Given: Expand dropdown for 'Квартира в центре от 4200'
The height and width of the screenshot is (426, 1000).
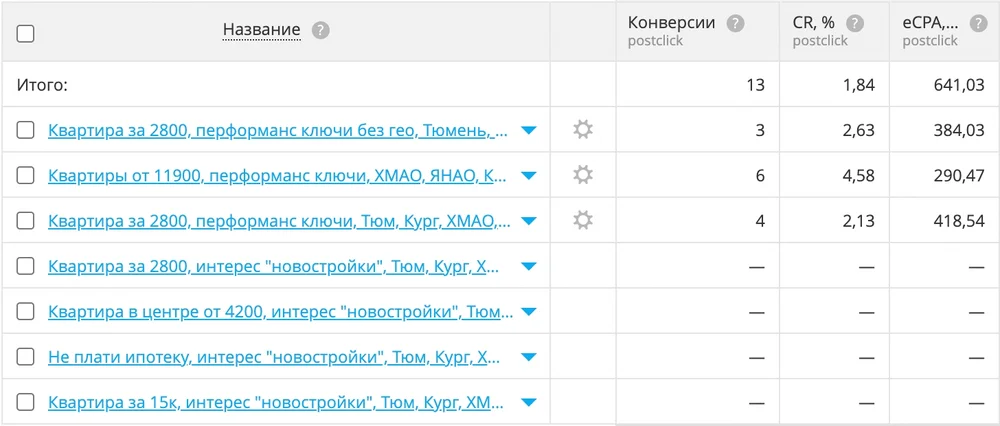Looking at the screenshot, I should tap(529, 312).
